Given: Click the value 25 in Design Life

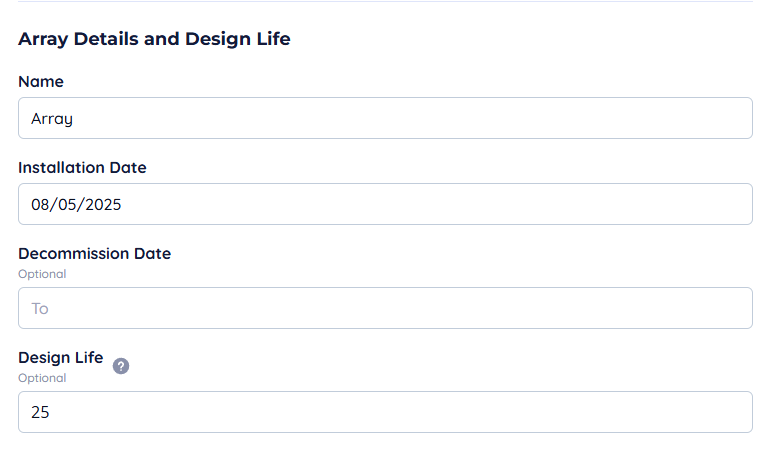Looking at the screenshot, I should click(40, 412).
